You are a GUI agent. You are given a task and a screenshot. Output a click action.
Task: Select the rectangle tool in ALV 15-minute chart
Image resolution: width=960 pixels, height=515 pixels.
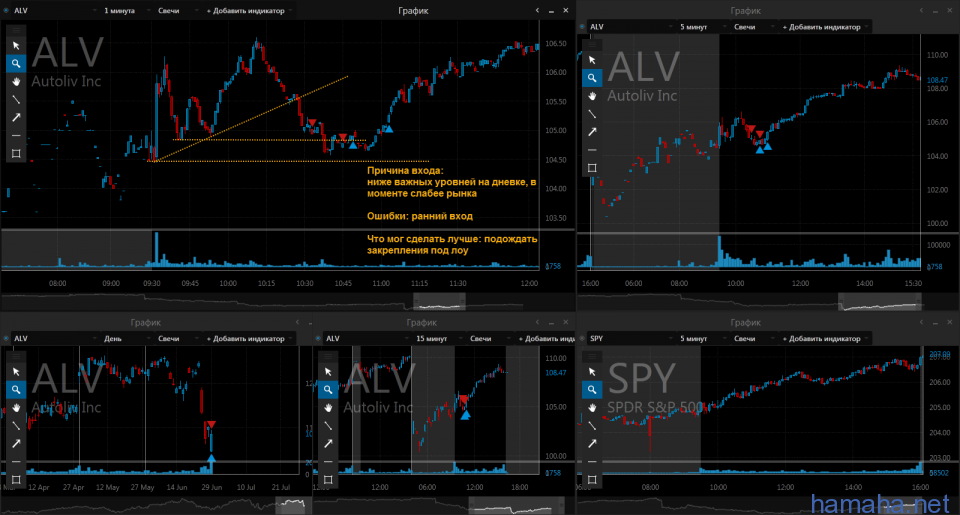(328, 479)
